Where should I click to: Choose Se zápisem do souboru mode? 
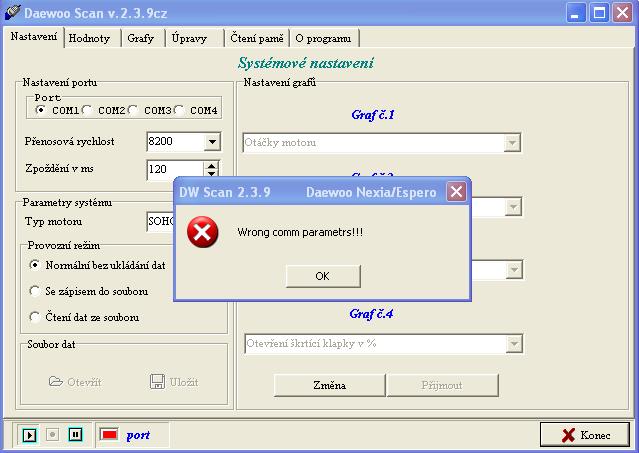pyautogui.click(x=35, y=291)
